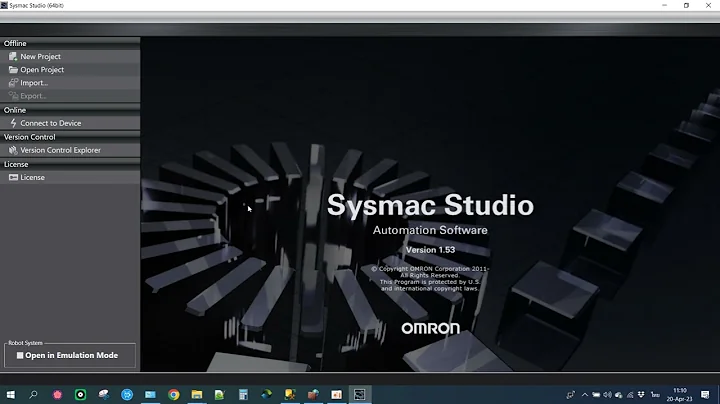Select Export... in the Offline list
Screen dimensions: 720x404
70,96
